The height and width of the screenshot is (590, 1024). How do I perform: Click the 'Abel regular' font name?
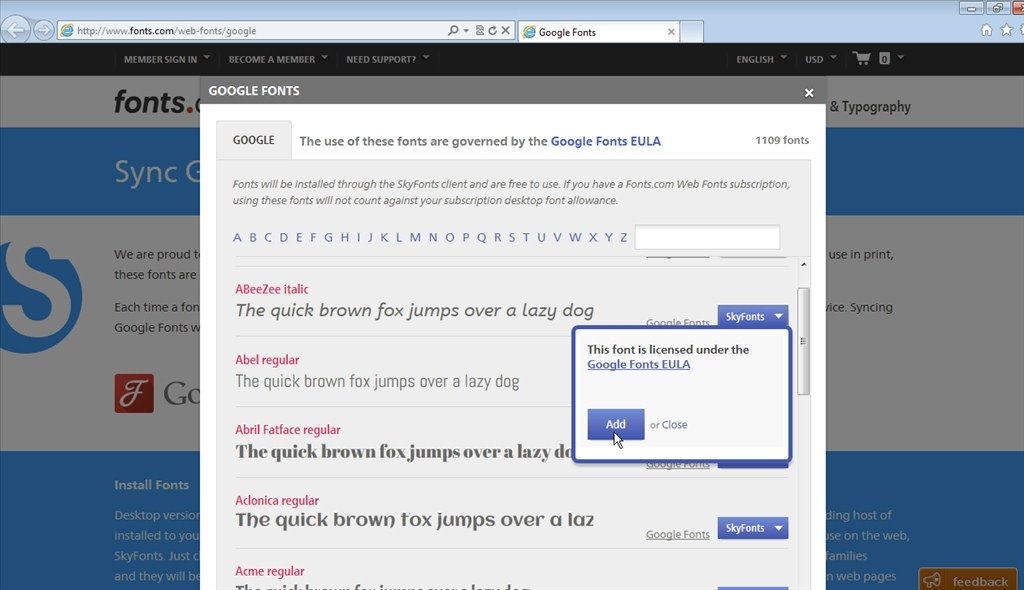point(267,360)
